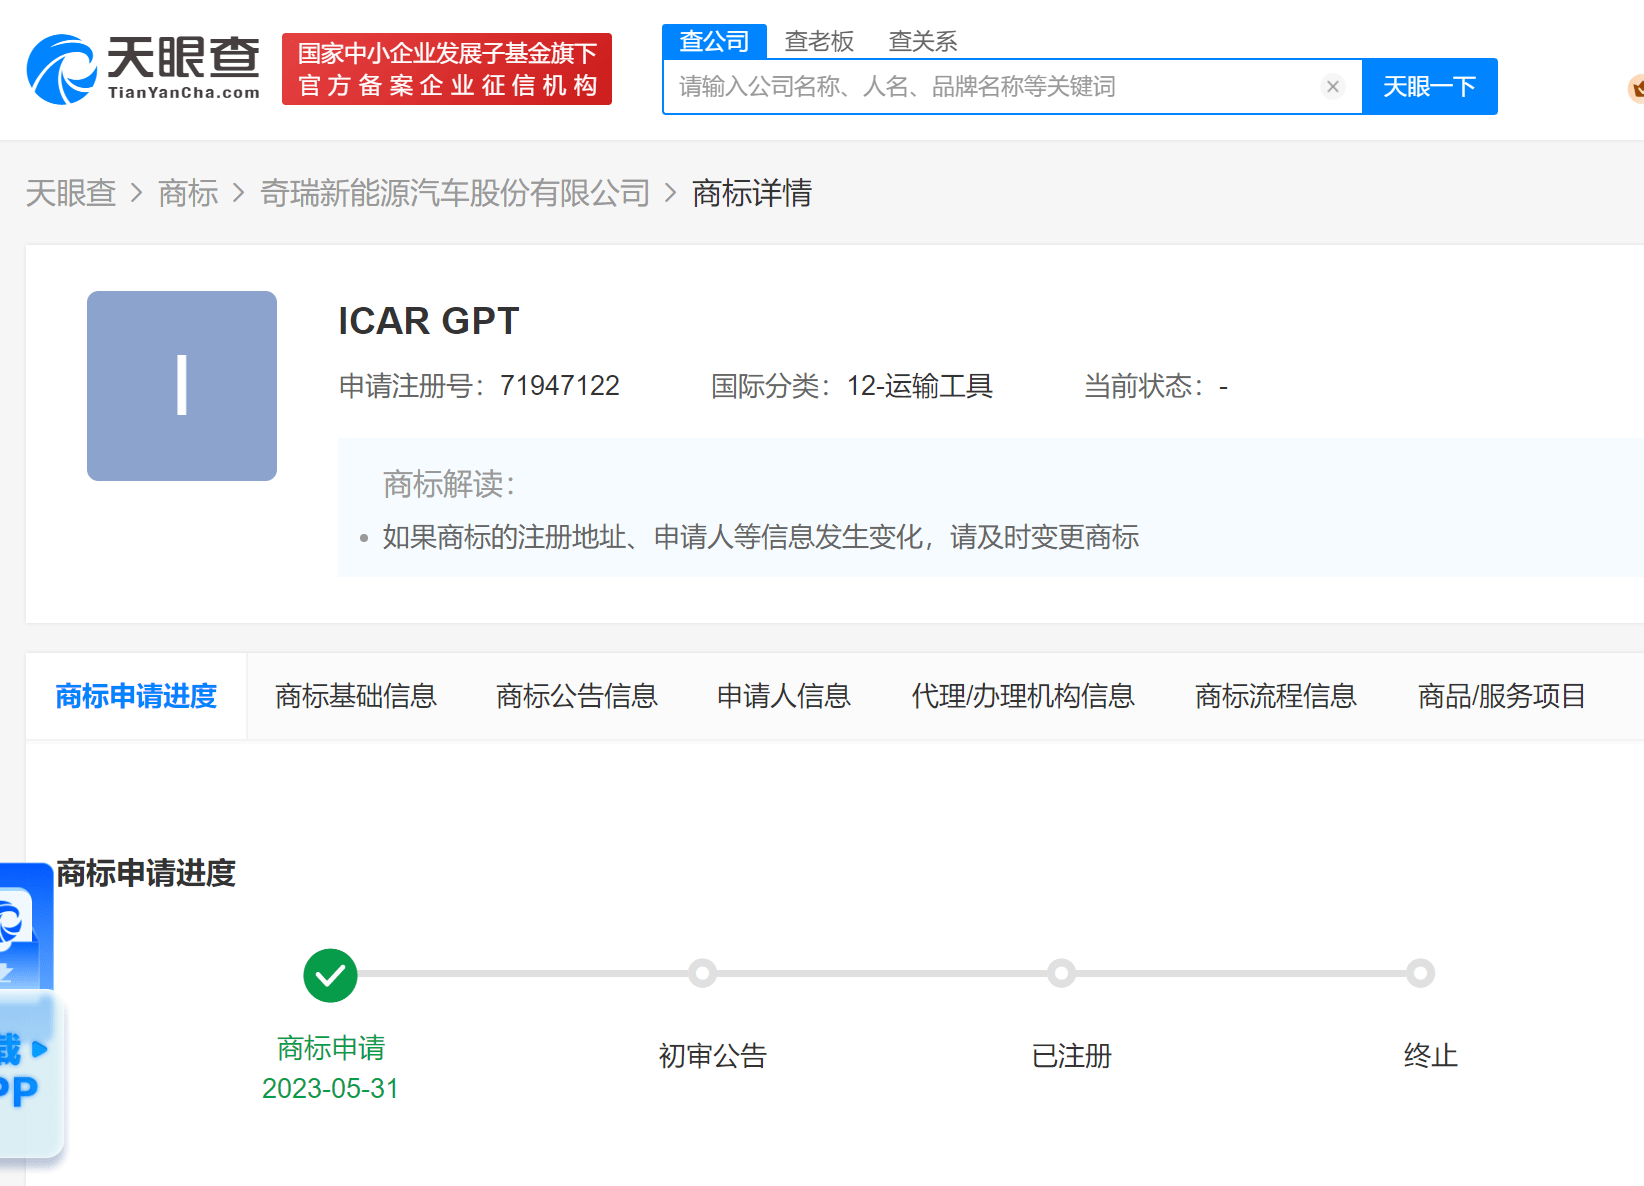The height and width of the screenshot is (1186, 1644).
Task: Switch to 商标流程信息 tab
Action: click(x=1276, y=696)
